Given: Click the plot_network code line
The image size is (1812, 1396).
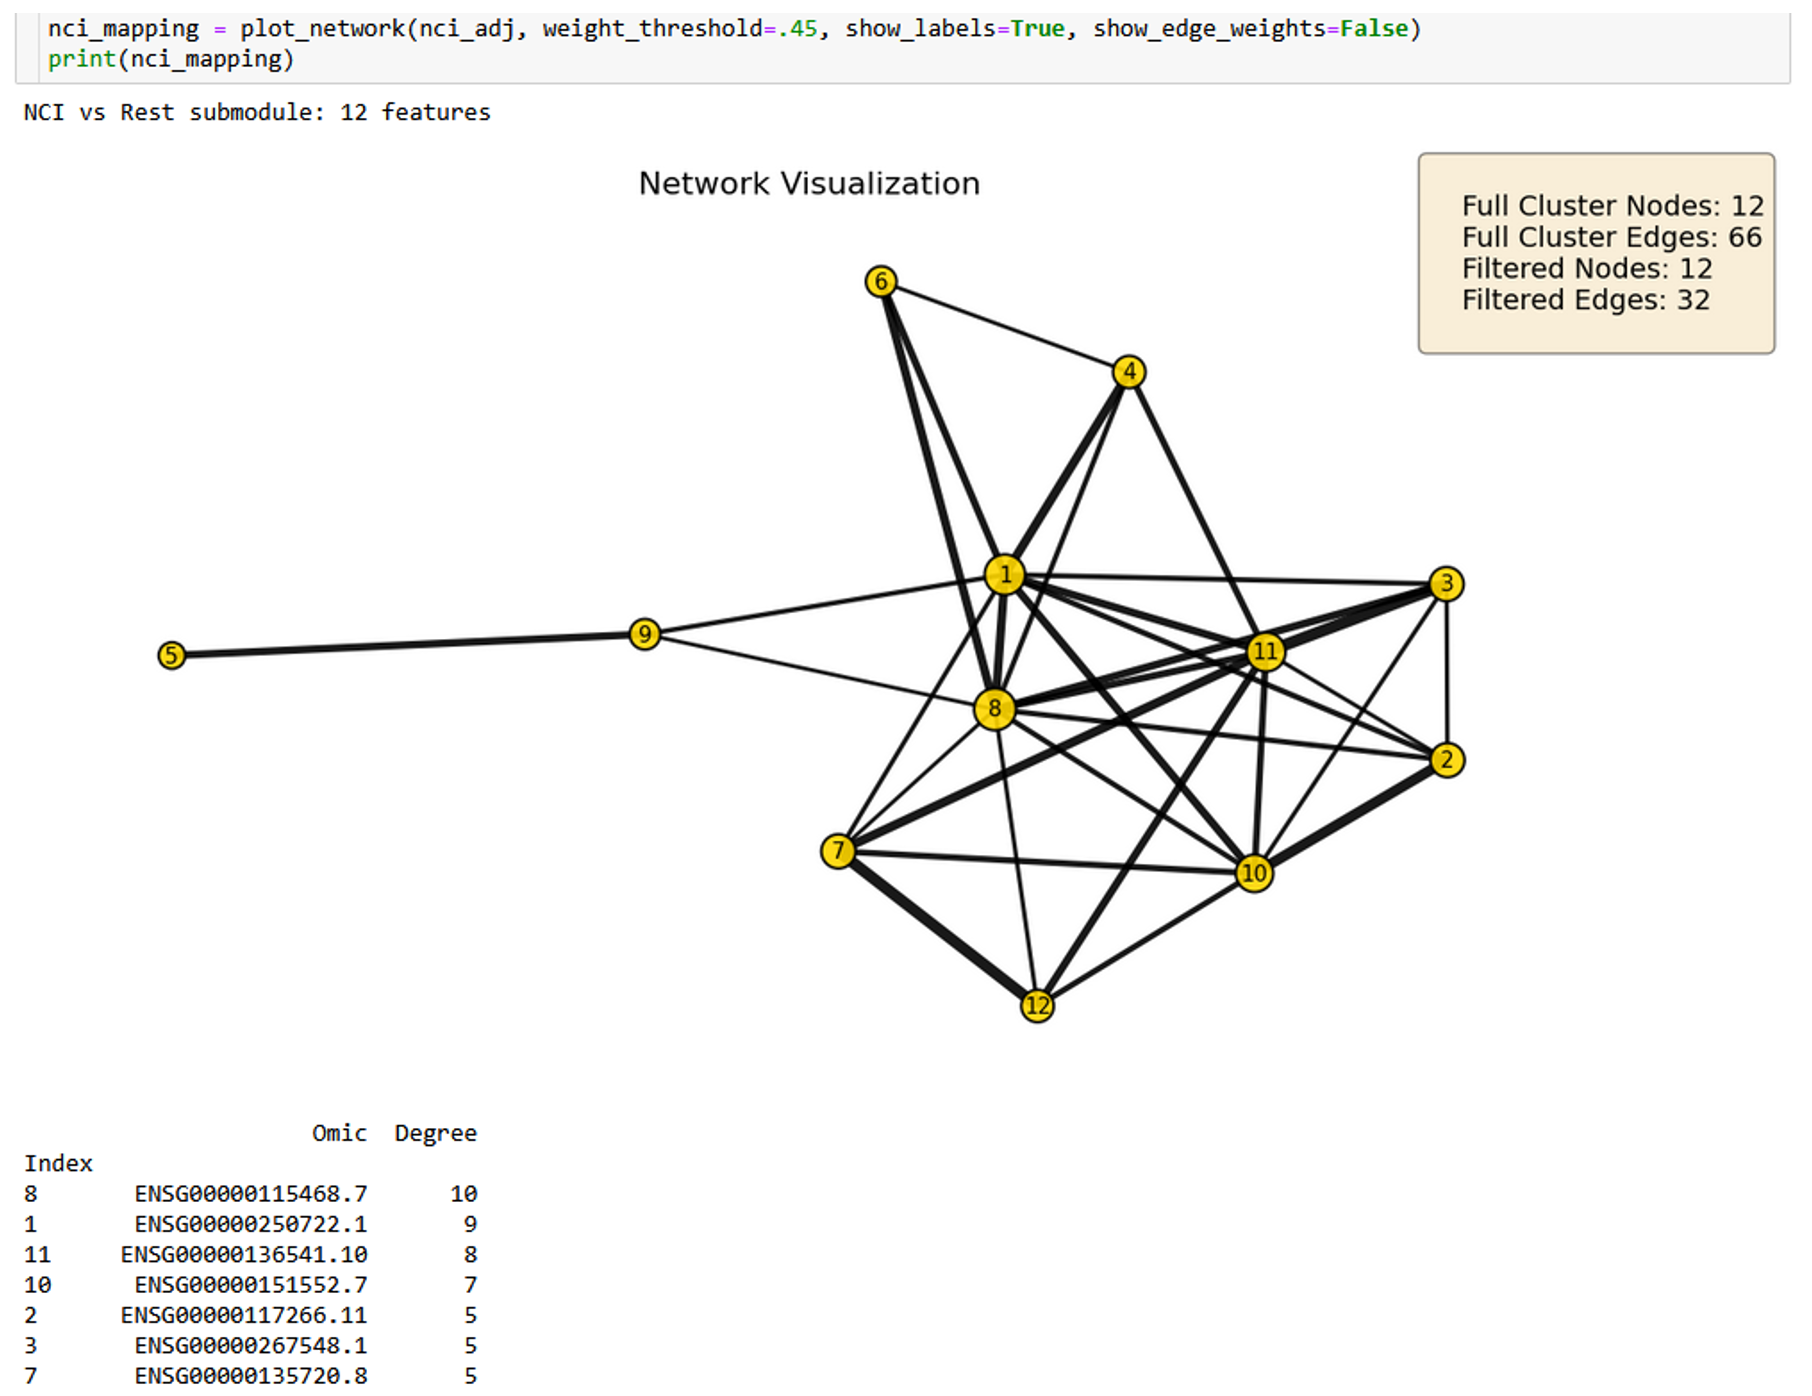Looking at the screenshot, I should click(734, 28).
